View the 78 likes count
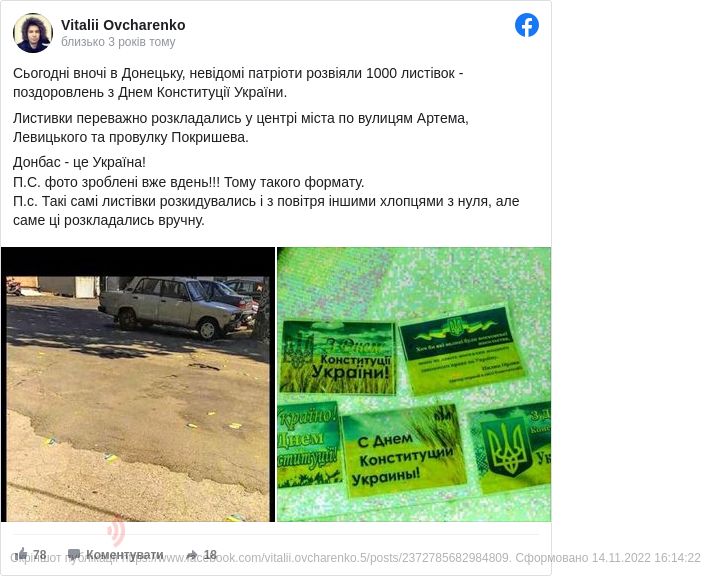Image resolution: width=720 pixels, height=576 pixels. (40, 555)
